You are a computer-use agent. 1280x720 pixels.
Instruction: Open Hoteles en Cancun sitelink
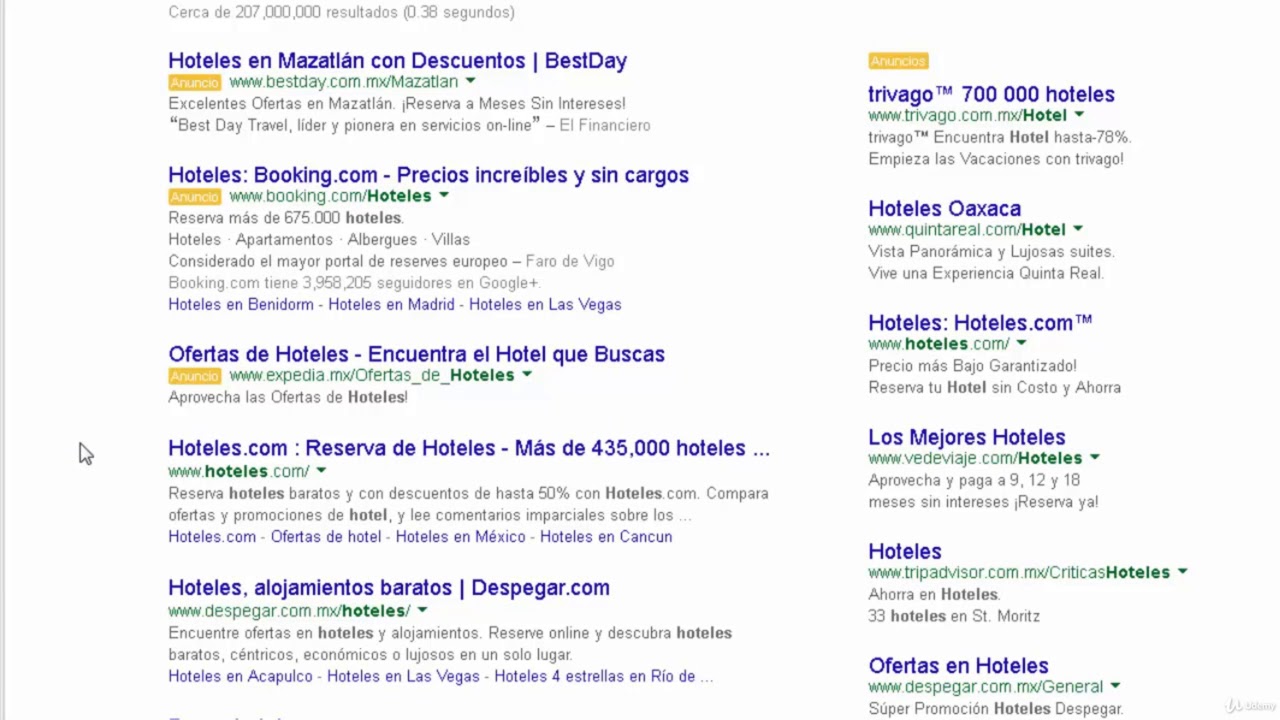point(606,537)
